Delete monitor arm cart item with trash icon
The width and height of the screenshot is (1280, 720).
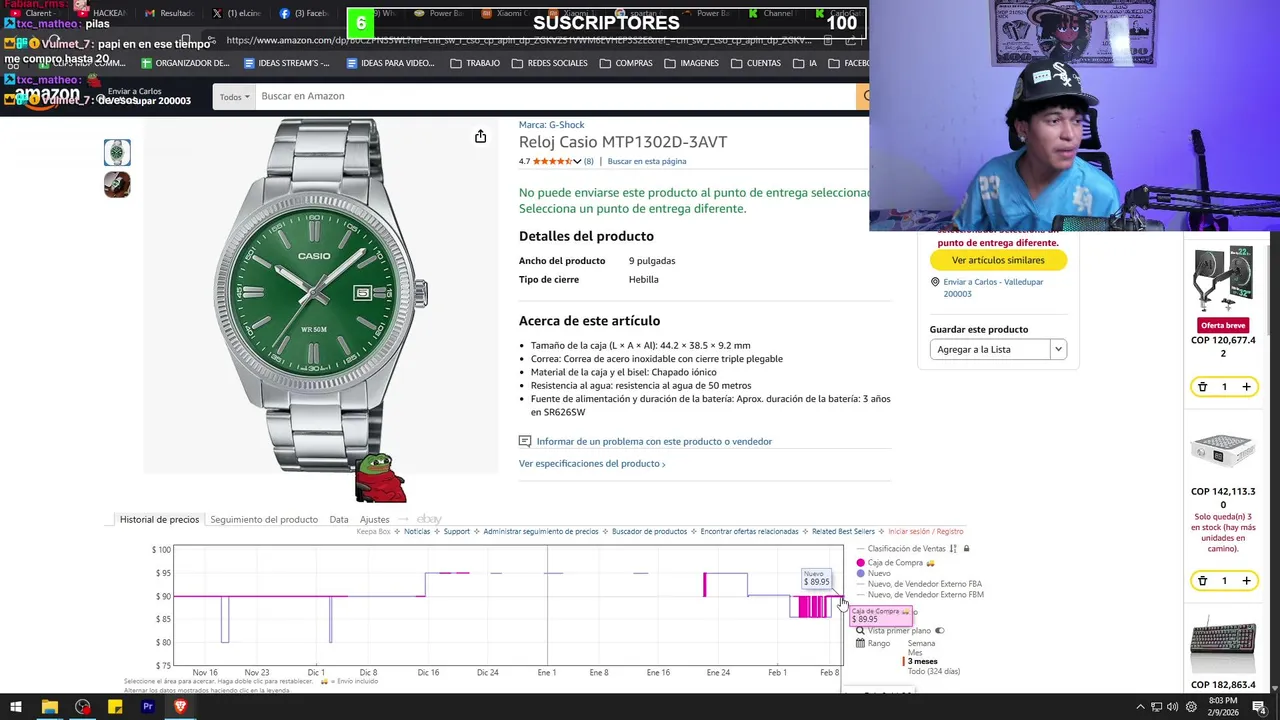pos(1202,387)
